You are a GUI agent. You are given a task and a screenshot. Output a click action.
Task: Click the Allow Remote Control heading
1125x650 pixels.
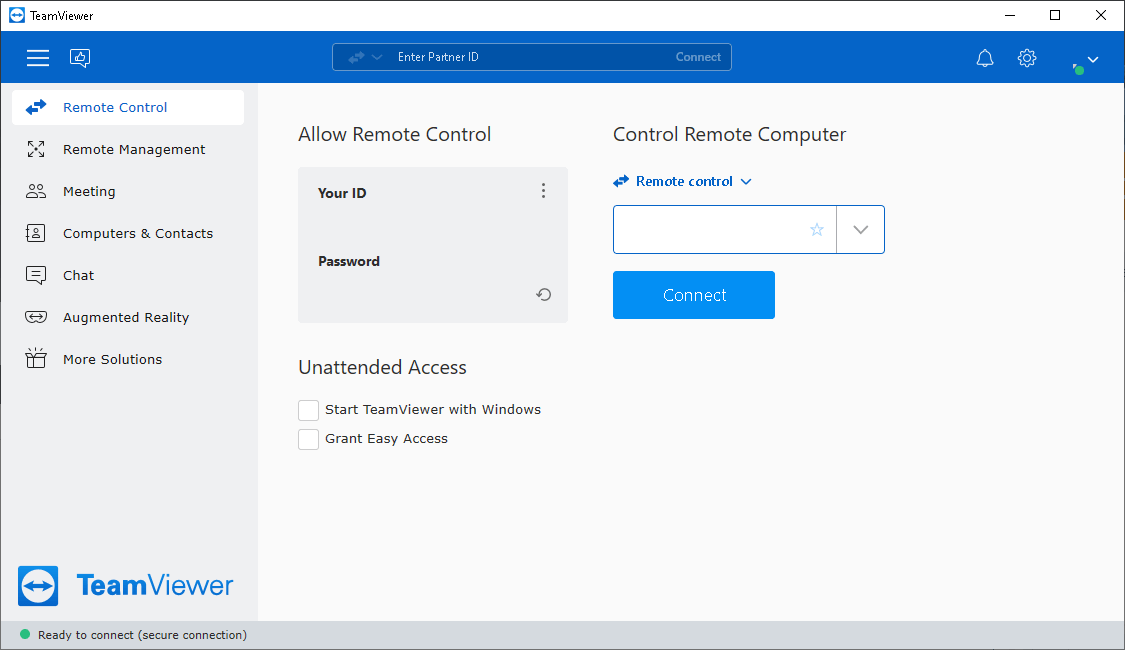(x=395, y=134)
